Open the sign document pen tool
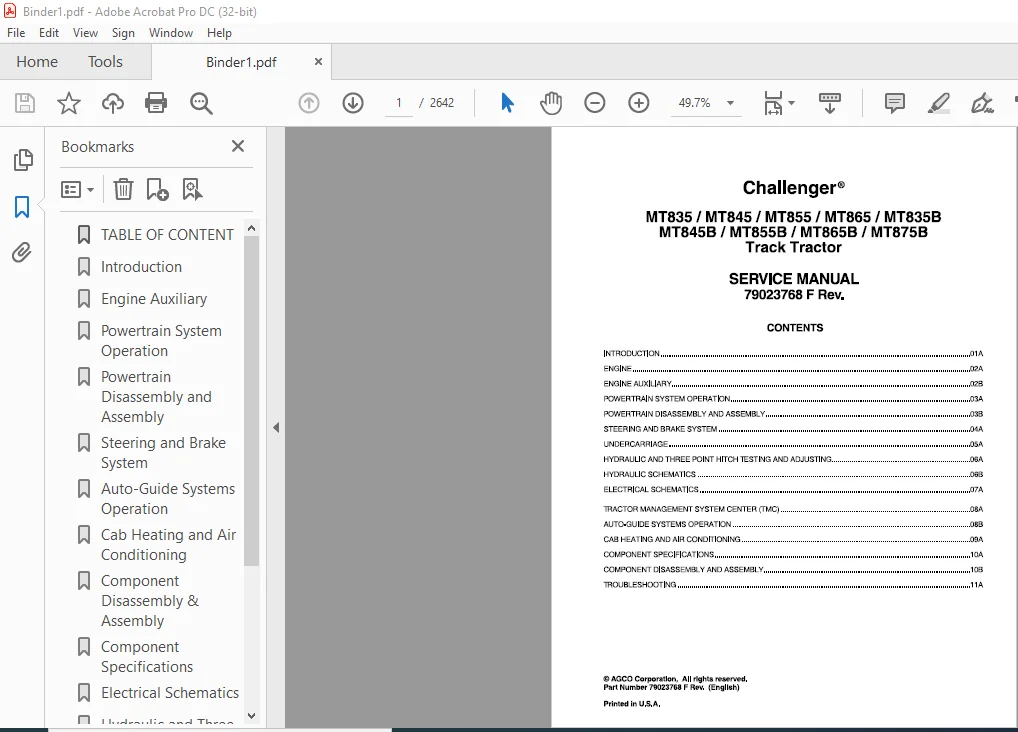Screen dimensions: 1018x732 982,103
